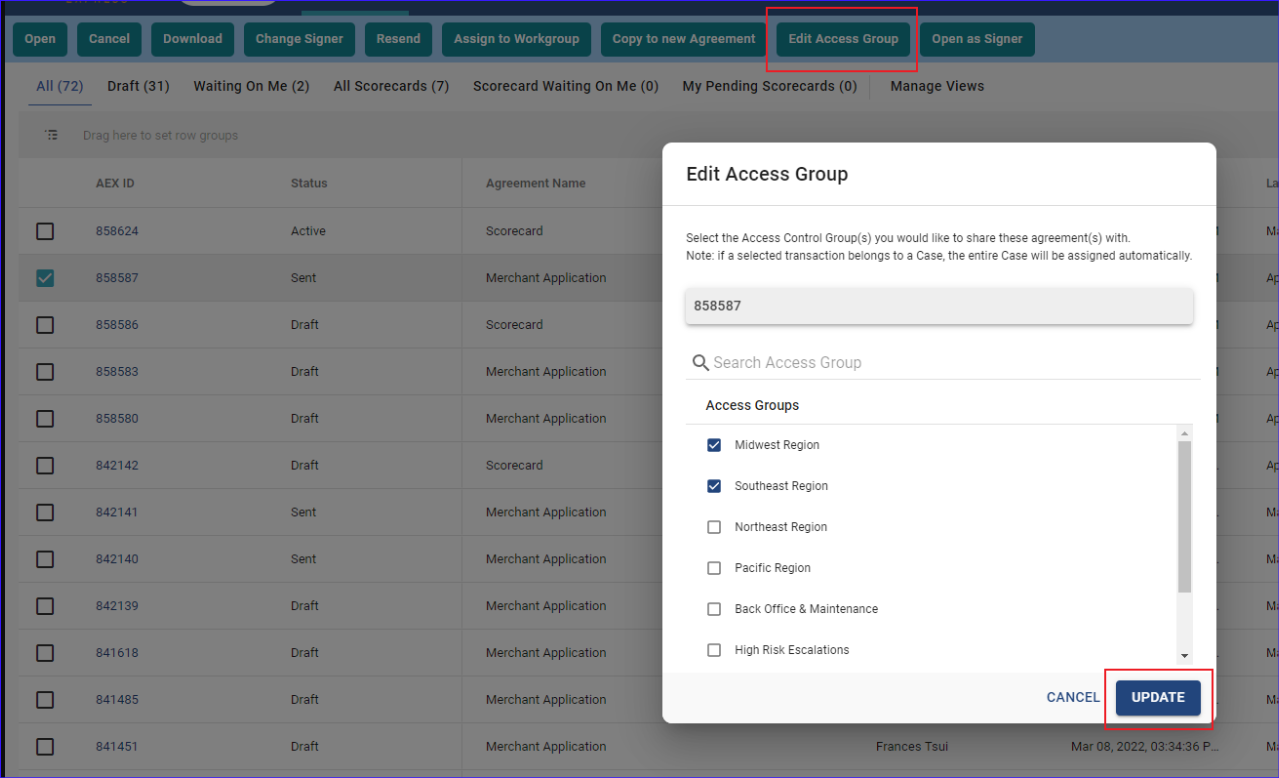1279x778 pixels.
Task: Check High Risk Escalations access group
Action: [714, 650]
